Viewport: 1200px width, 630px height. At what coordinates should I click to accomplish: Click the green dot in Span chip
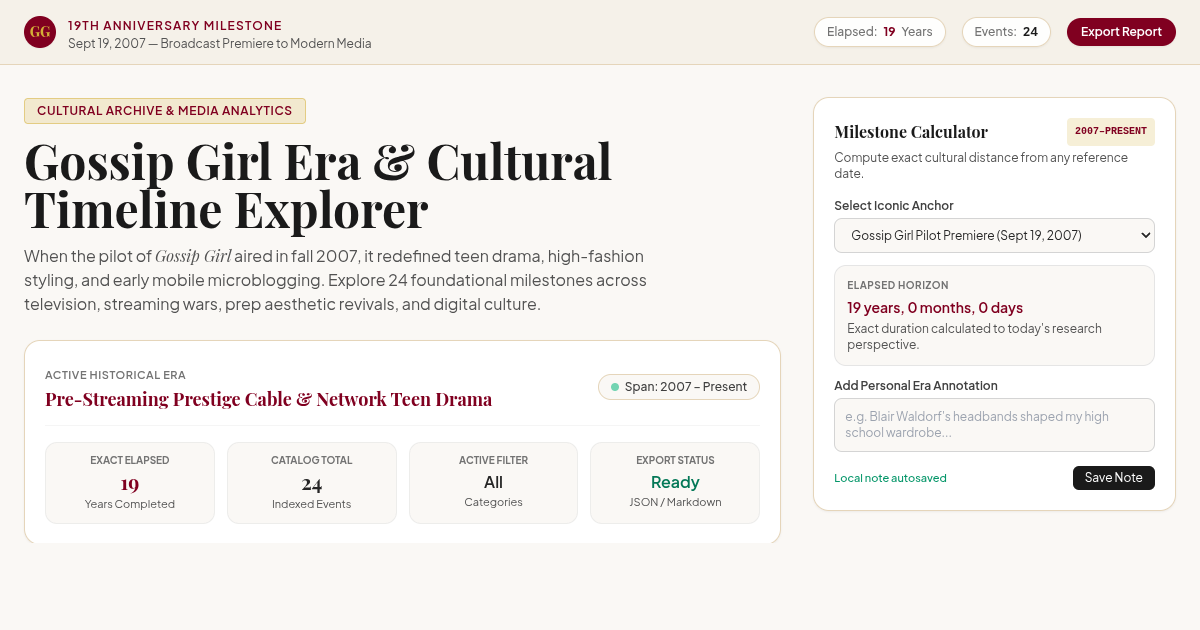615,387
